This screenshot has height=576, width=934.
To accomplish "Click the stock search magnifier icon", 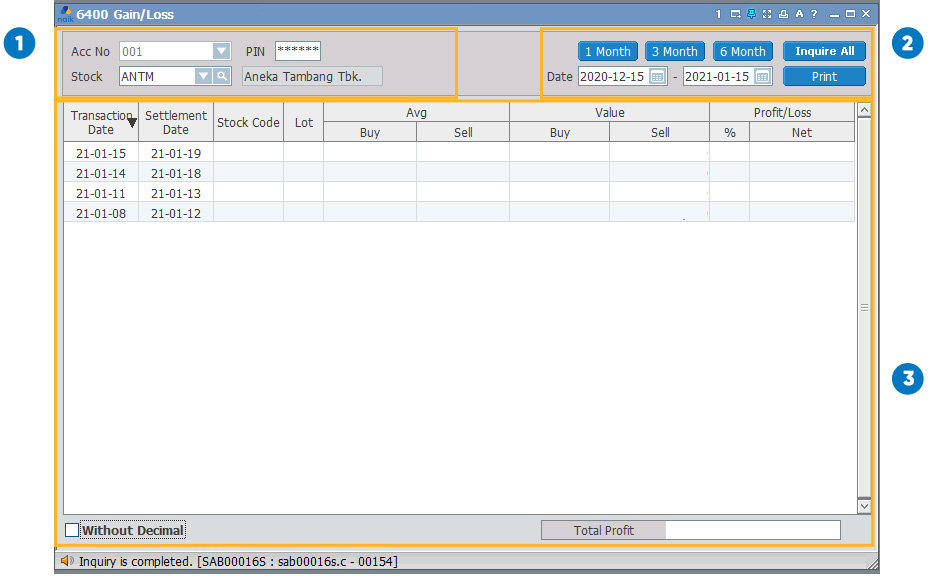I will tap(222, 76).
